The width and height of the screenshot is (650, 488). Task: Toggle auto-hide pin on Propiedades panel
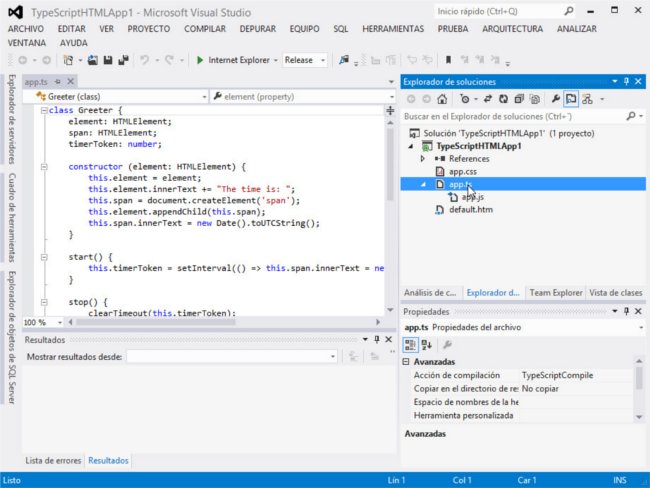tap(626, 311)
